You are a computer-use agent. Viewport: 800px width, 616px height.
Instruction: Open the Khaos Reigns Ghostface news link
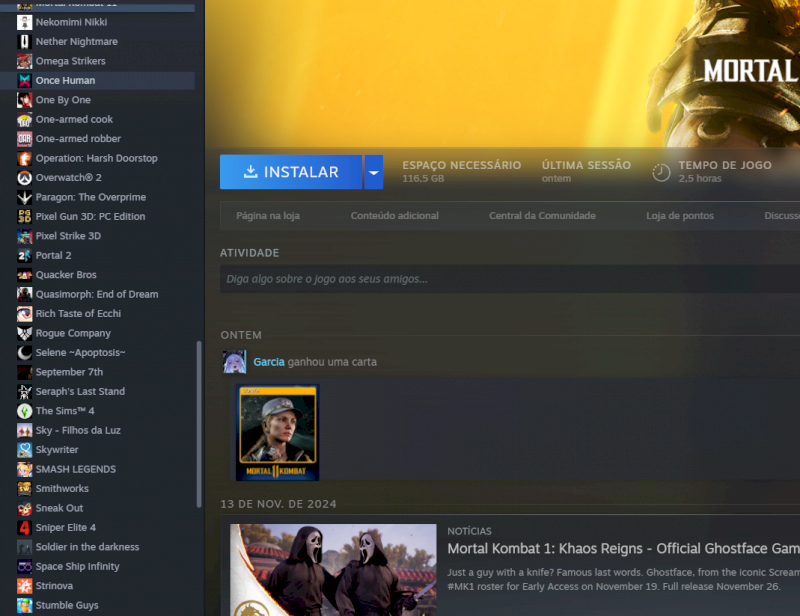coord(622,548)
